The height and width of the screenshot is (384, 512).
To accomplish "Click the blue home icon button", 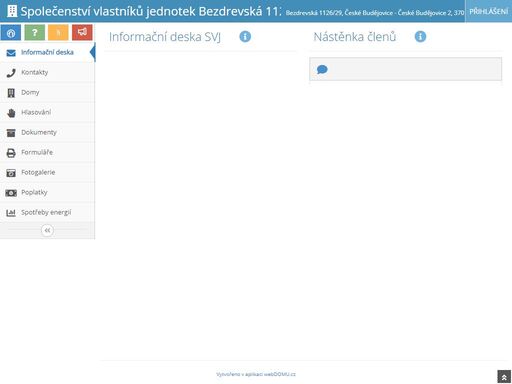I will click(11, 33).
